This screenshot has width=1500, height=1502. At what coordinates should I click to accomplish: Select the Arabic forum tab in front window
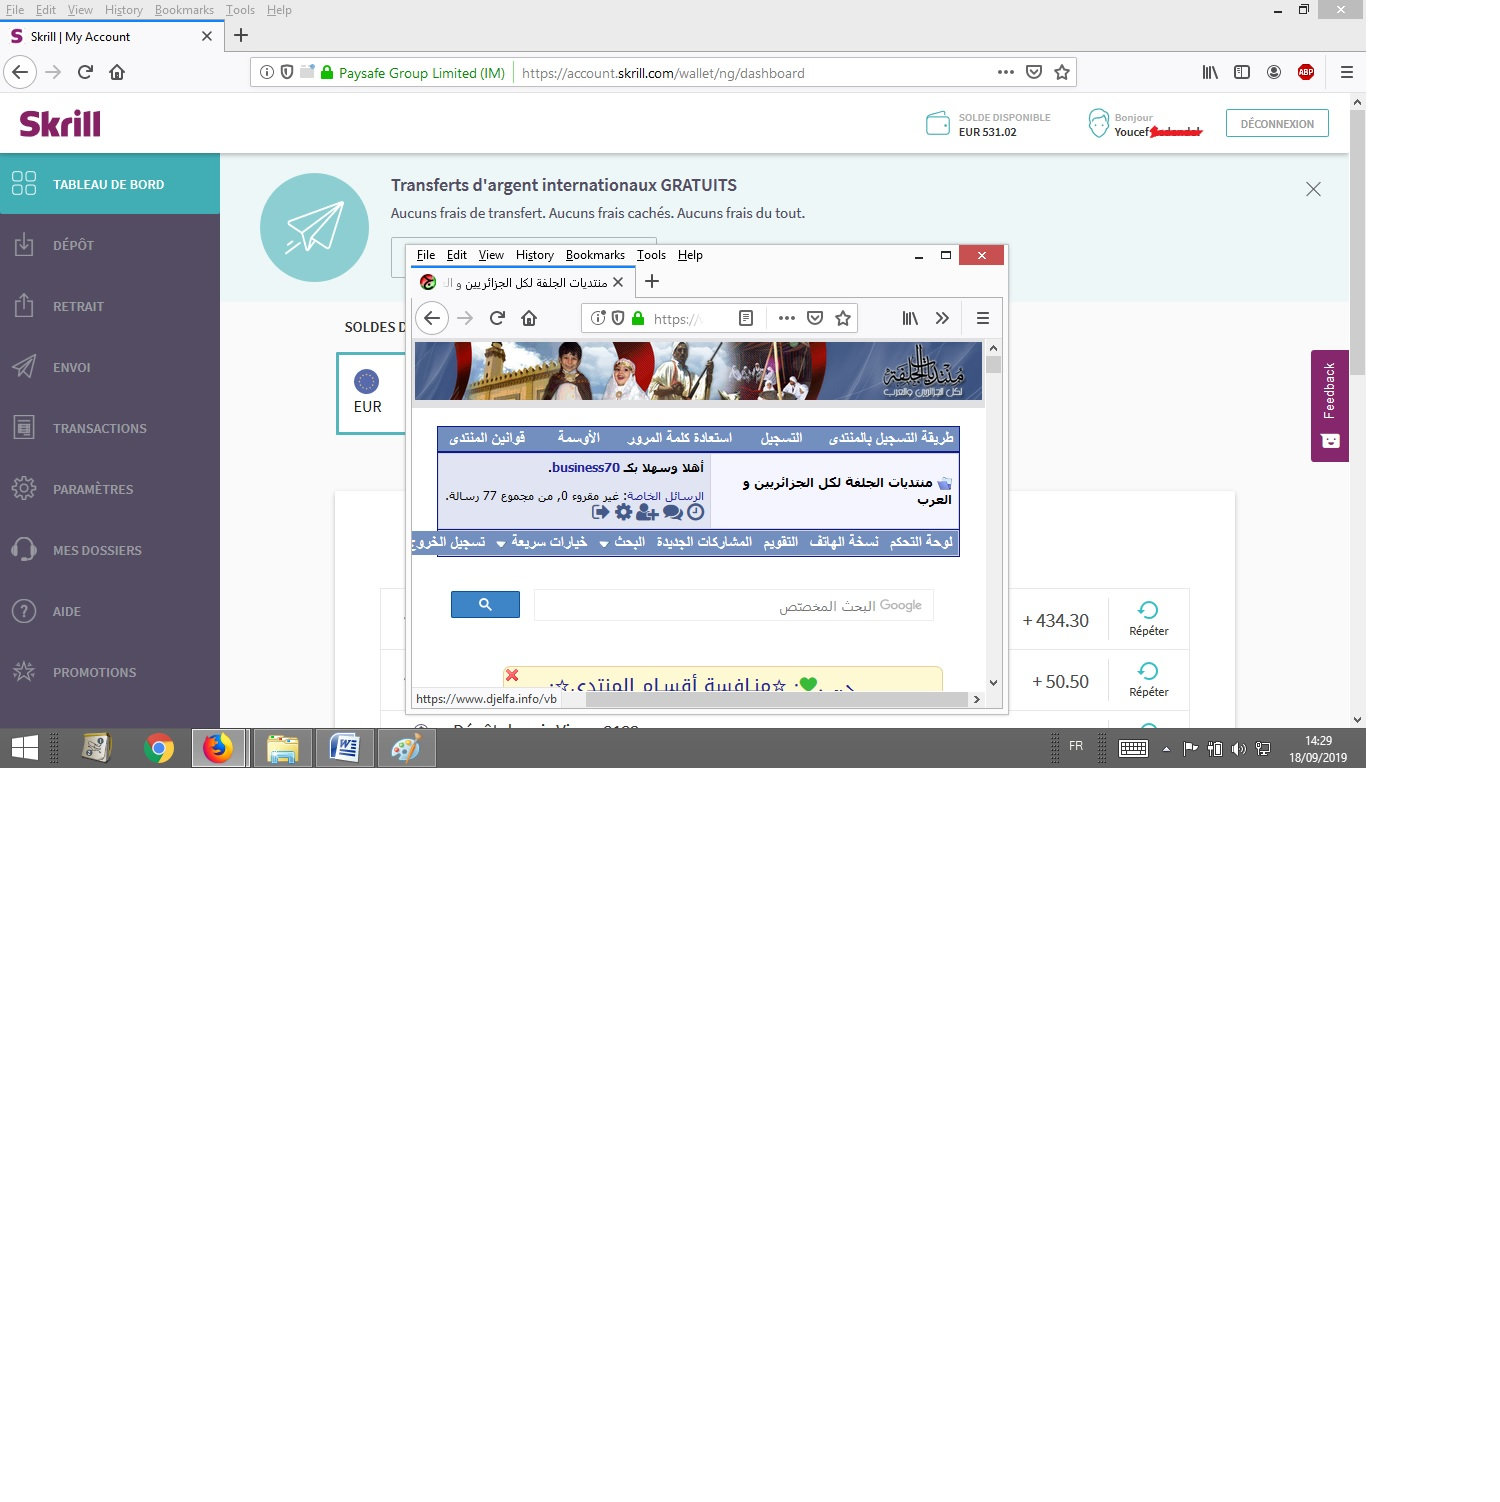[522, 282]
